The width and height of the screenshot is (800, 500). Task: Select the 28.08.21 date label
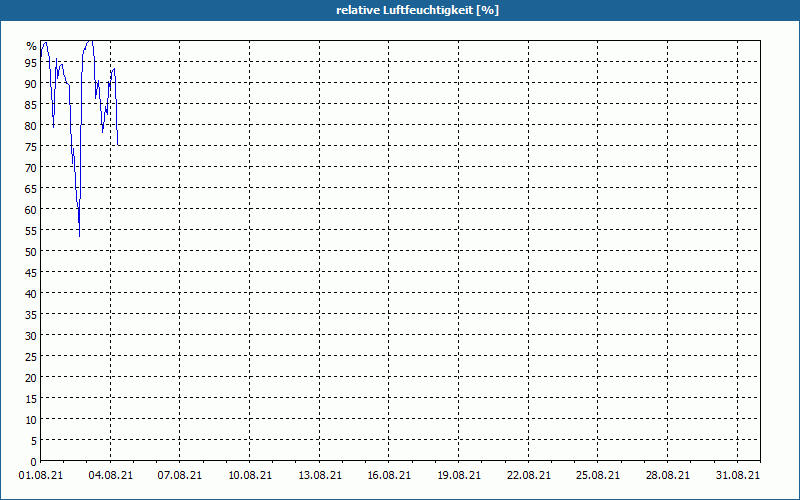[668, 475]
